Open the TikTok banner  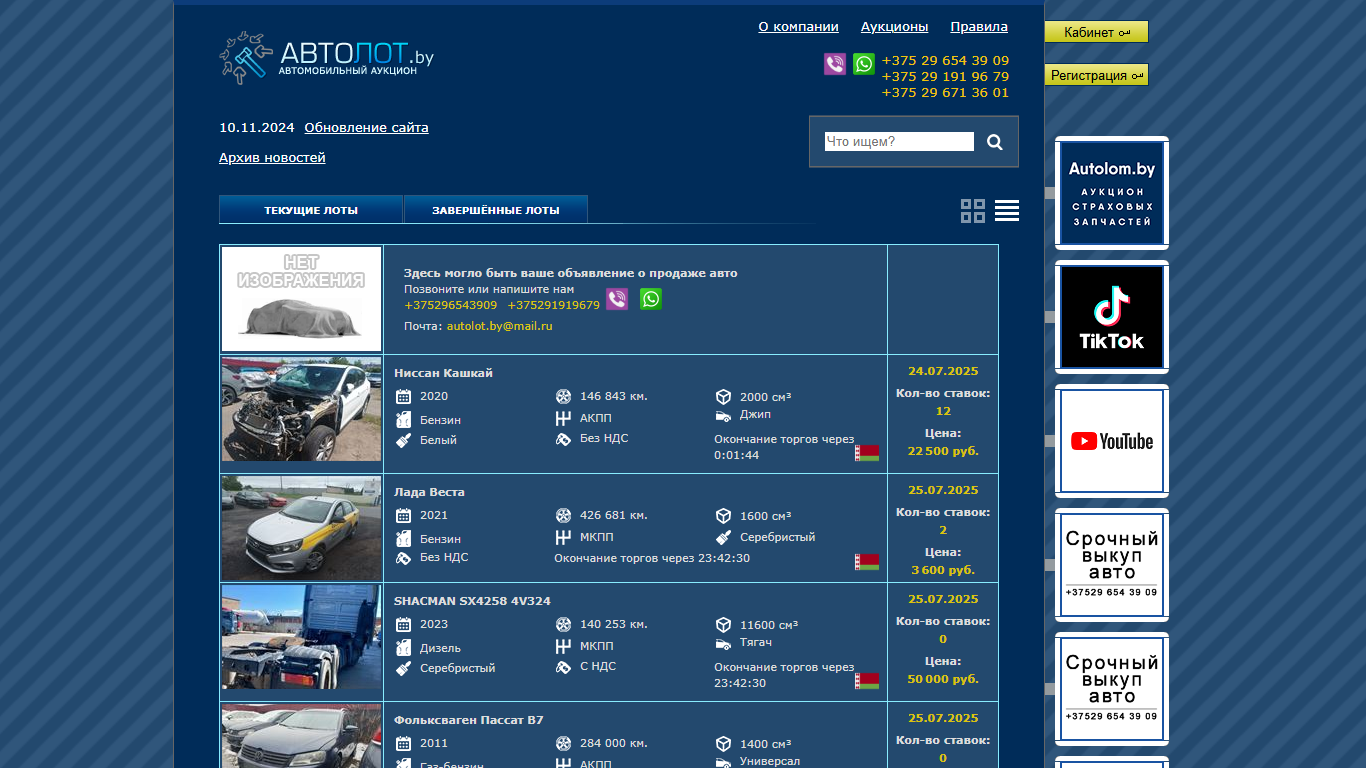[1112, 317]
